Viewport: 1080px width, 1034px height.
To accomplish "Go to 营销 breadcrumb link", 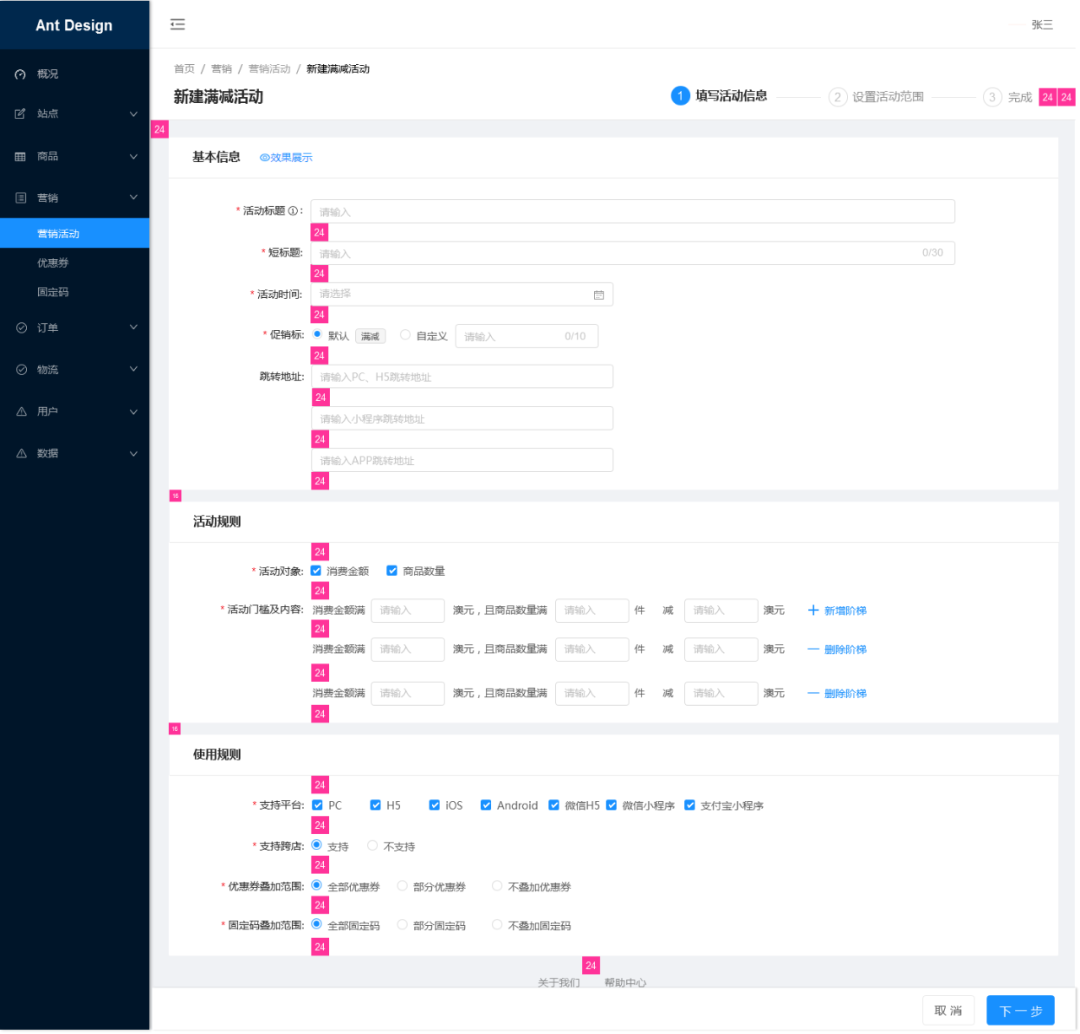I will pyautogui.click(x=221, y=69).
